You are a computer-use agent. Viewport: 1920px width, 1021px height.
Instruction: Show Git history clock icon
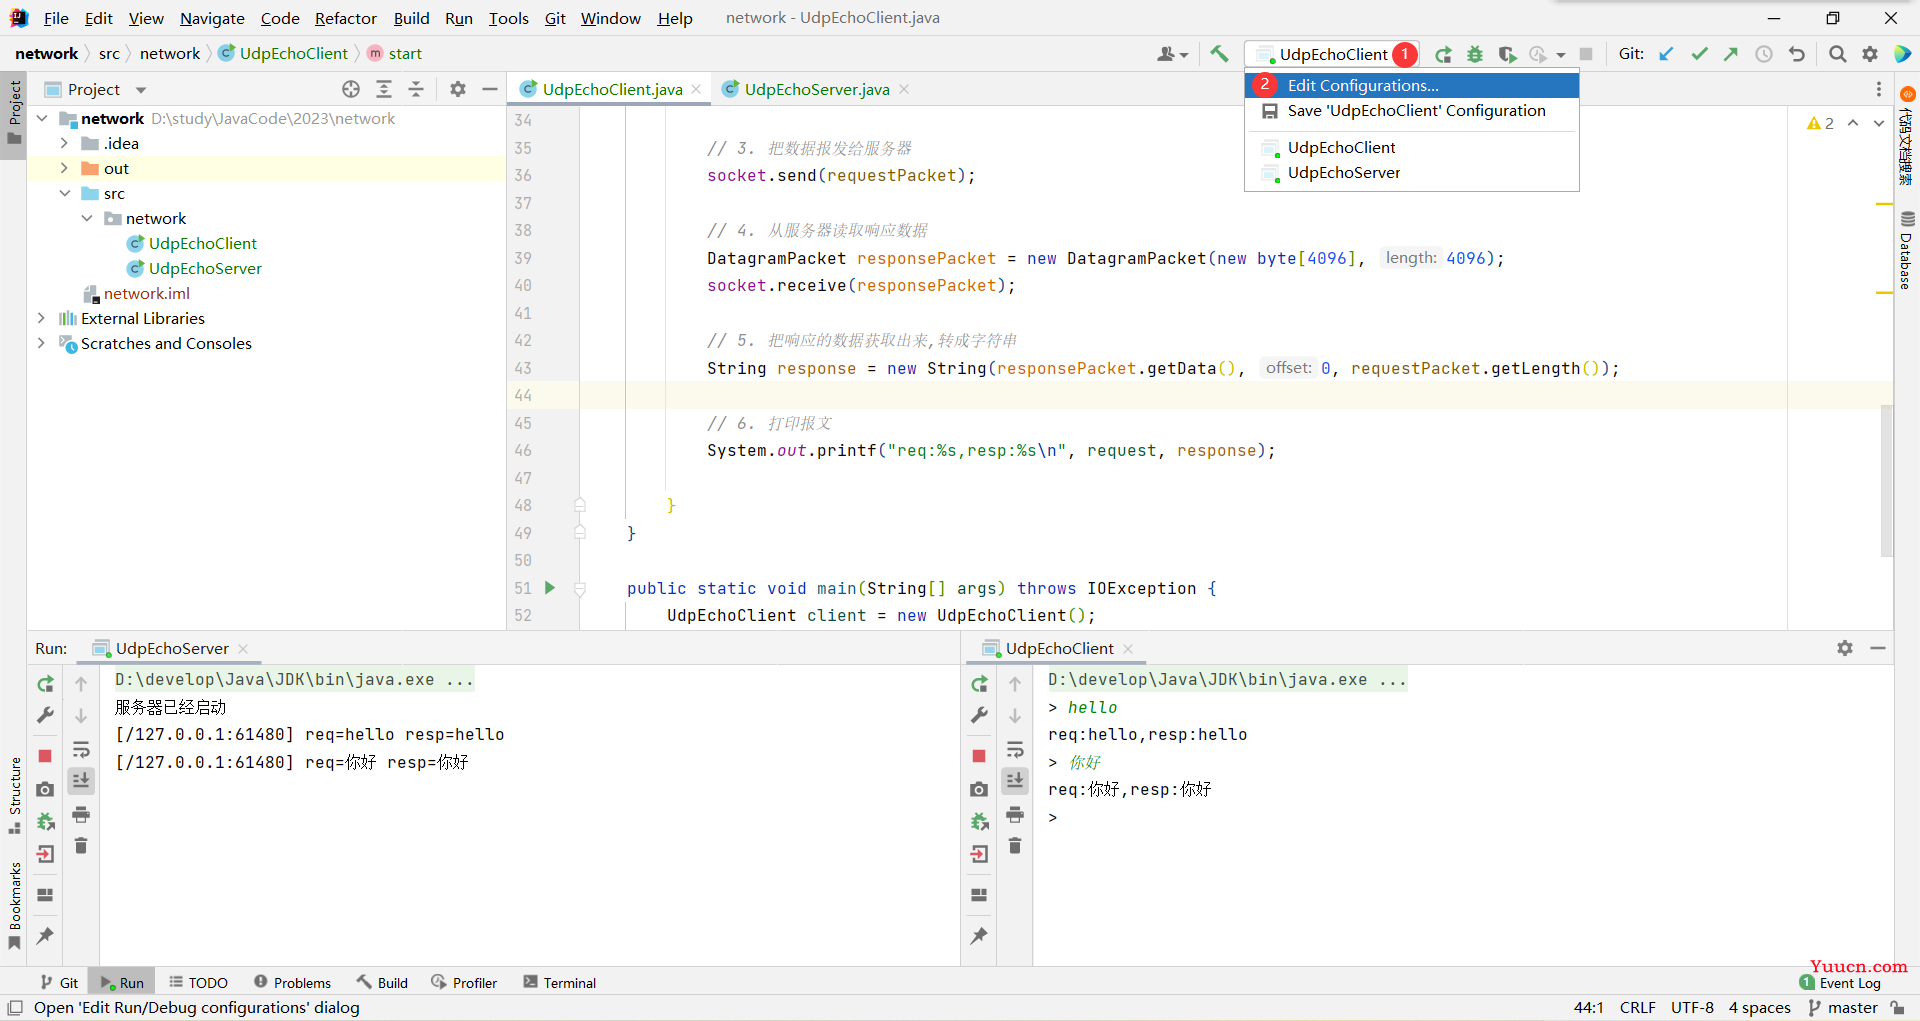coord(1764,54)
